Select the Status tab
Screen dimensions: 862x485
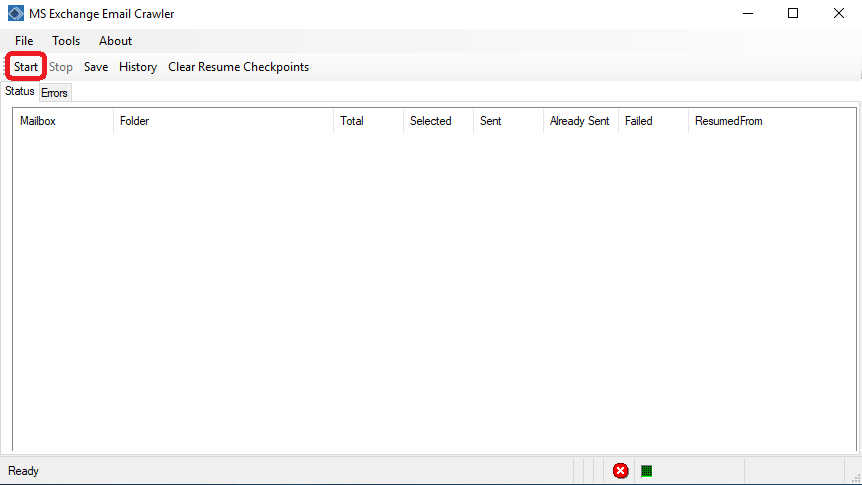tap(20, 92)
